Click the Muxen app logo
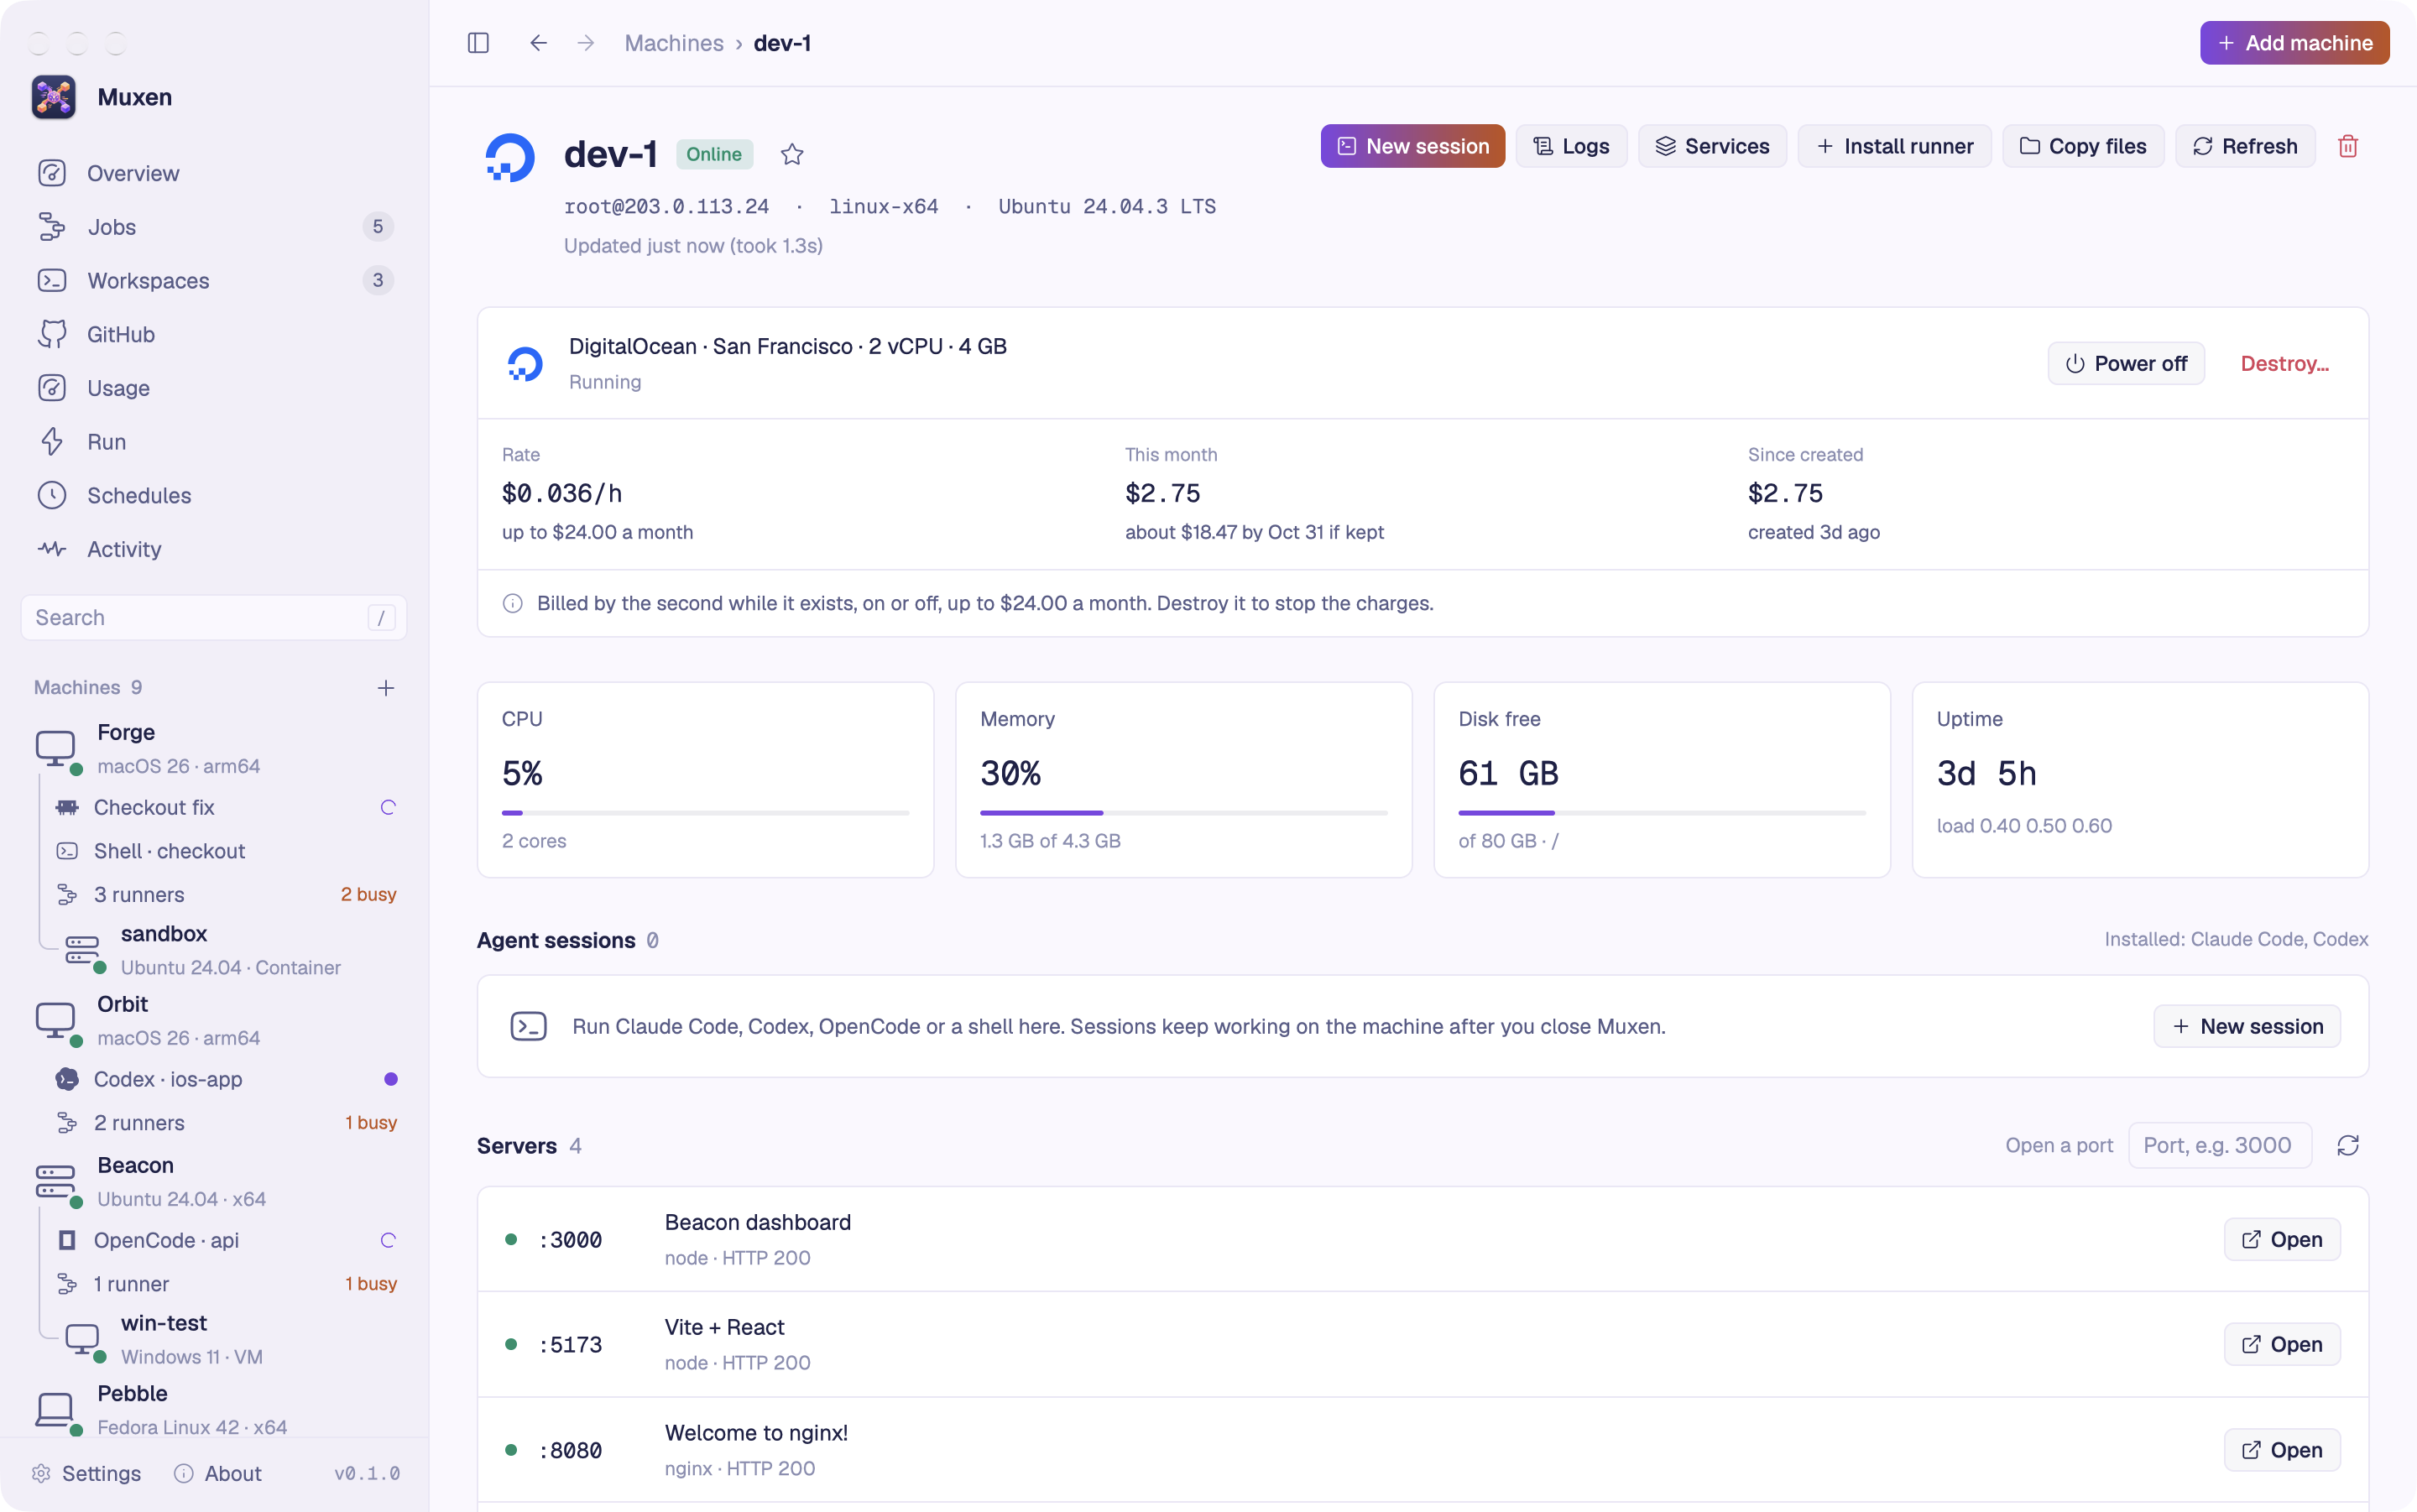This screenshot has width=2417, height=1512. pos(53,97)
